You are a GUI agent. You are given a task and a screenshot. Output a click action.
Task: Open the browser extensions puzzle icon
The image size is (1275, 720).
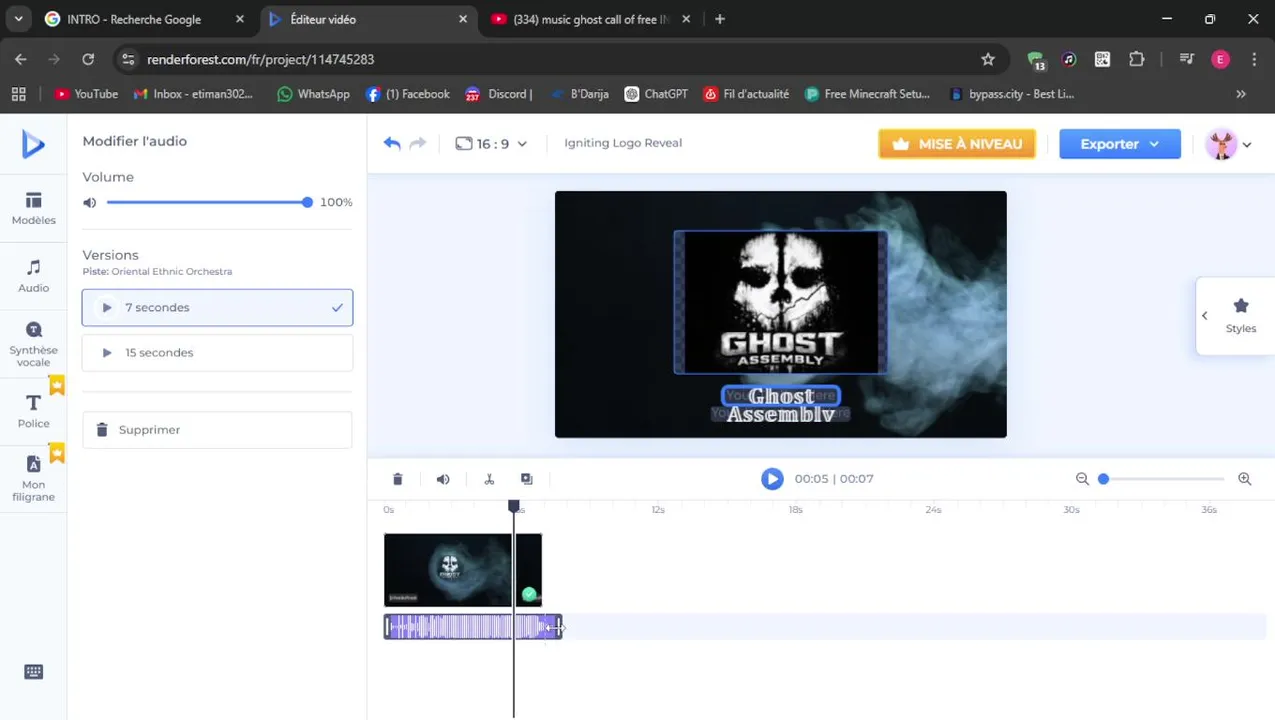click(1137, 59)
